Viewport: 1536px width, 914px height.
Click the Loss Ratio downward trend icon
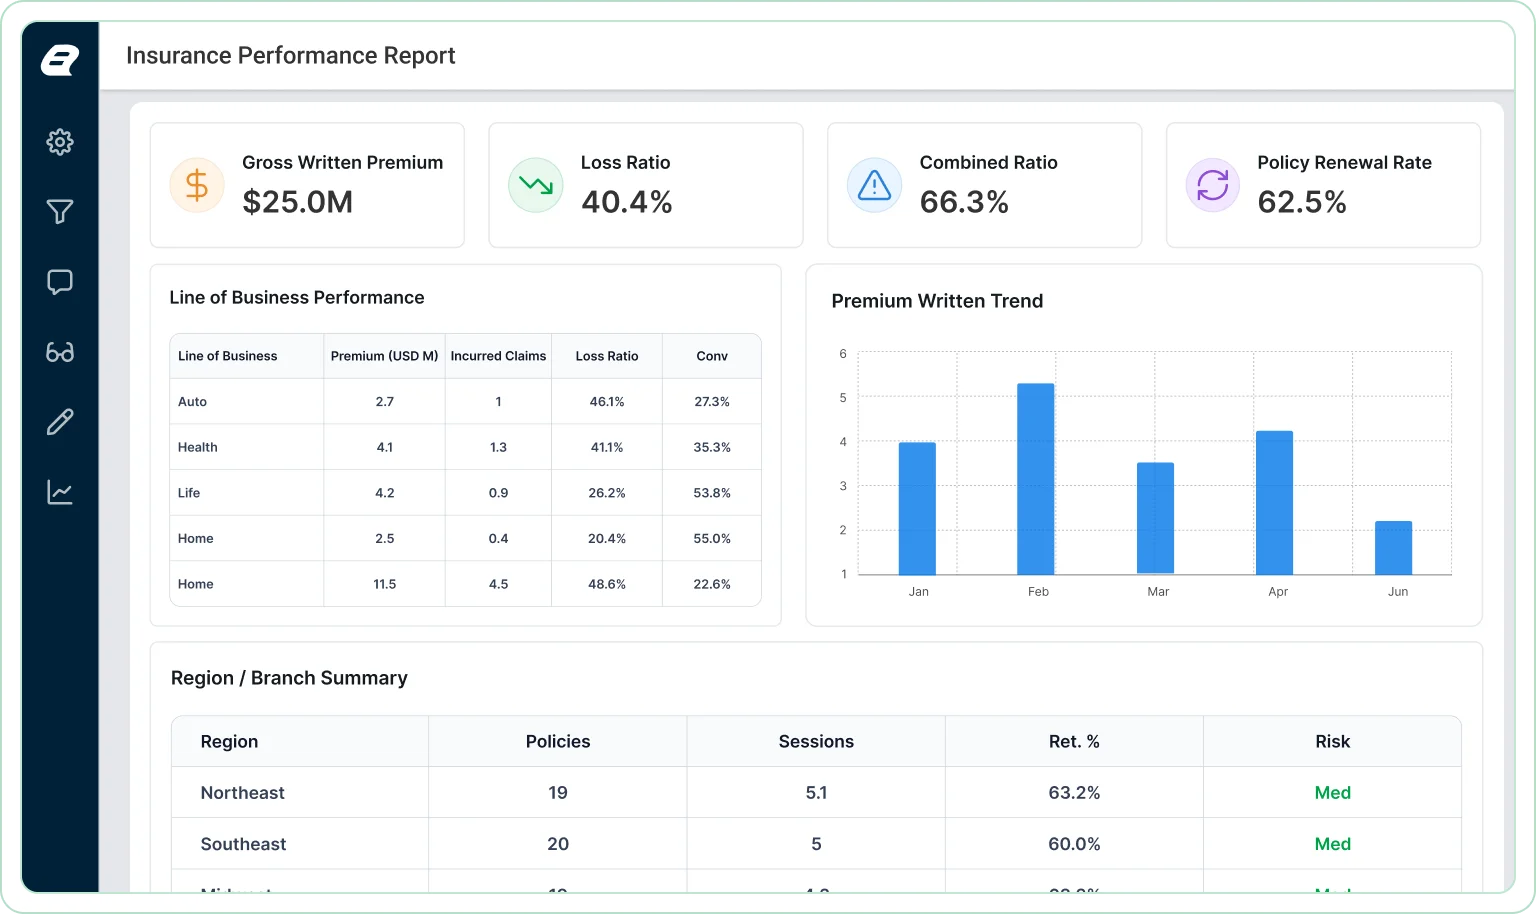click(x=536, y=185)
